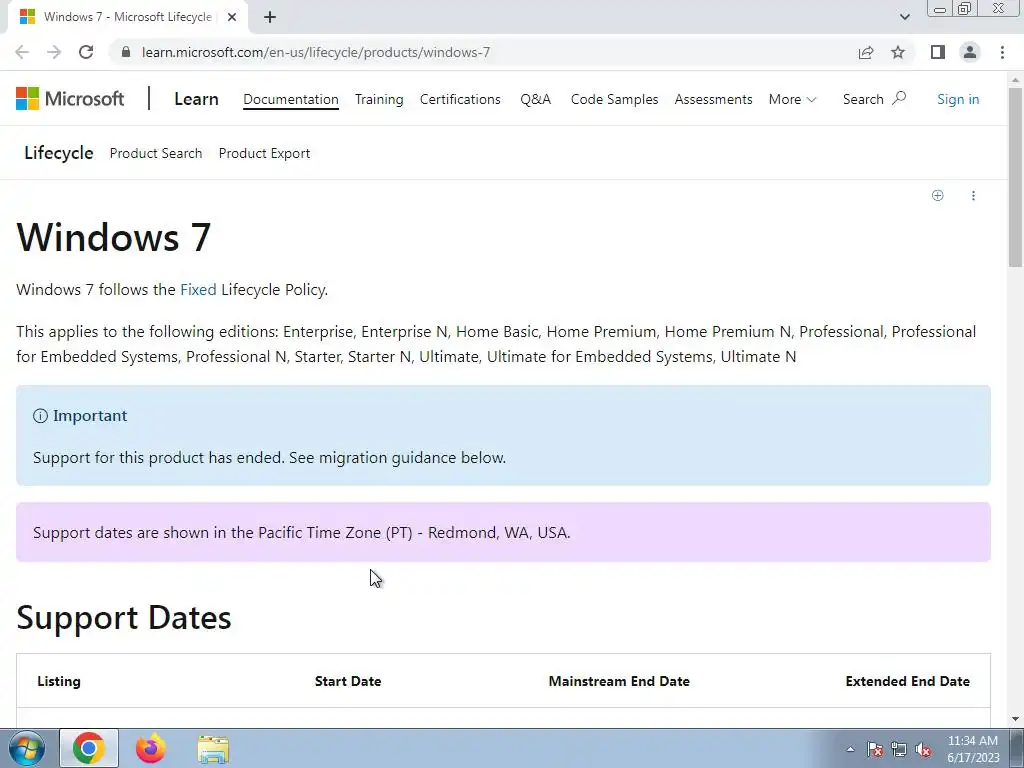Click the address bar URL
Image resolution: width=1024 pixels, height=768 pixels.
tap(316, 52)
